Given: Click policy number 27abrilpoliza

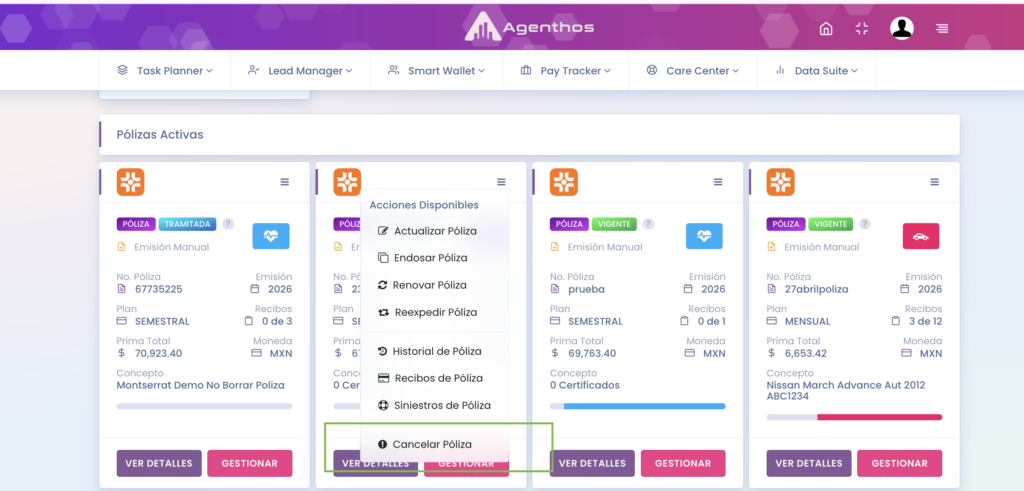Looking at the screenshot, I should [x=817, y=289].
